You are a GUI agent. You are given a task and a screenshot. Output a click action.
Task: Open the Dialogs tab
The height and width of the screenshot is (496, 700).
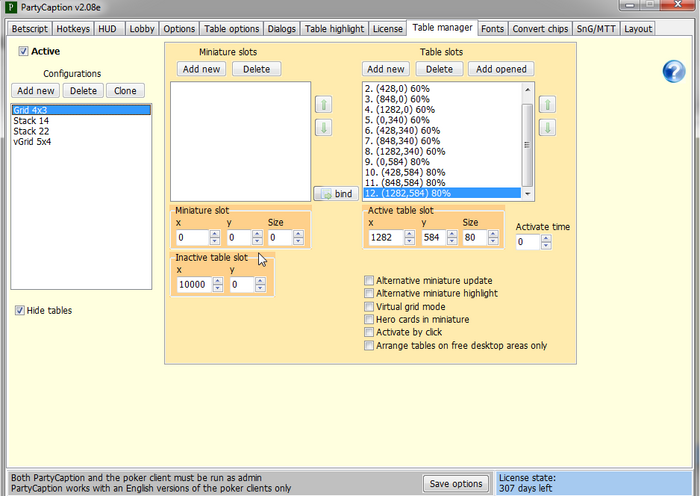tap(282, 29)
